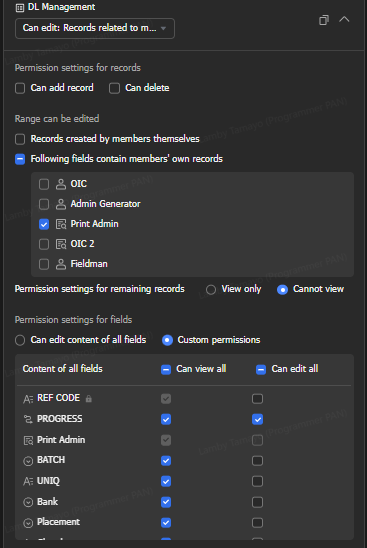Click the 'Permission settings for remaining records' label
Image resolution: width=367 pixels, height=548 pixels.
point(100,289)
